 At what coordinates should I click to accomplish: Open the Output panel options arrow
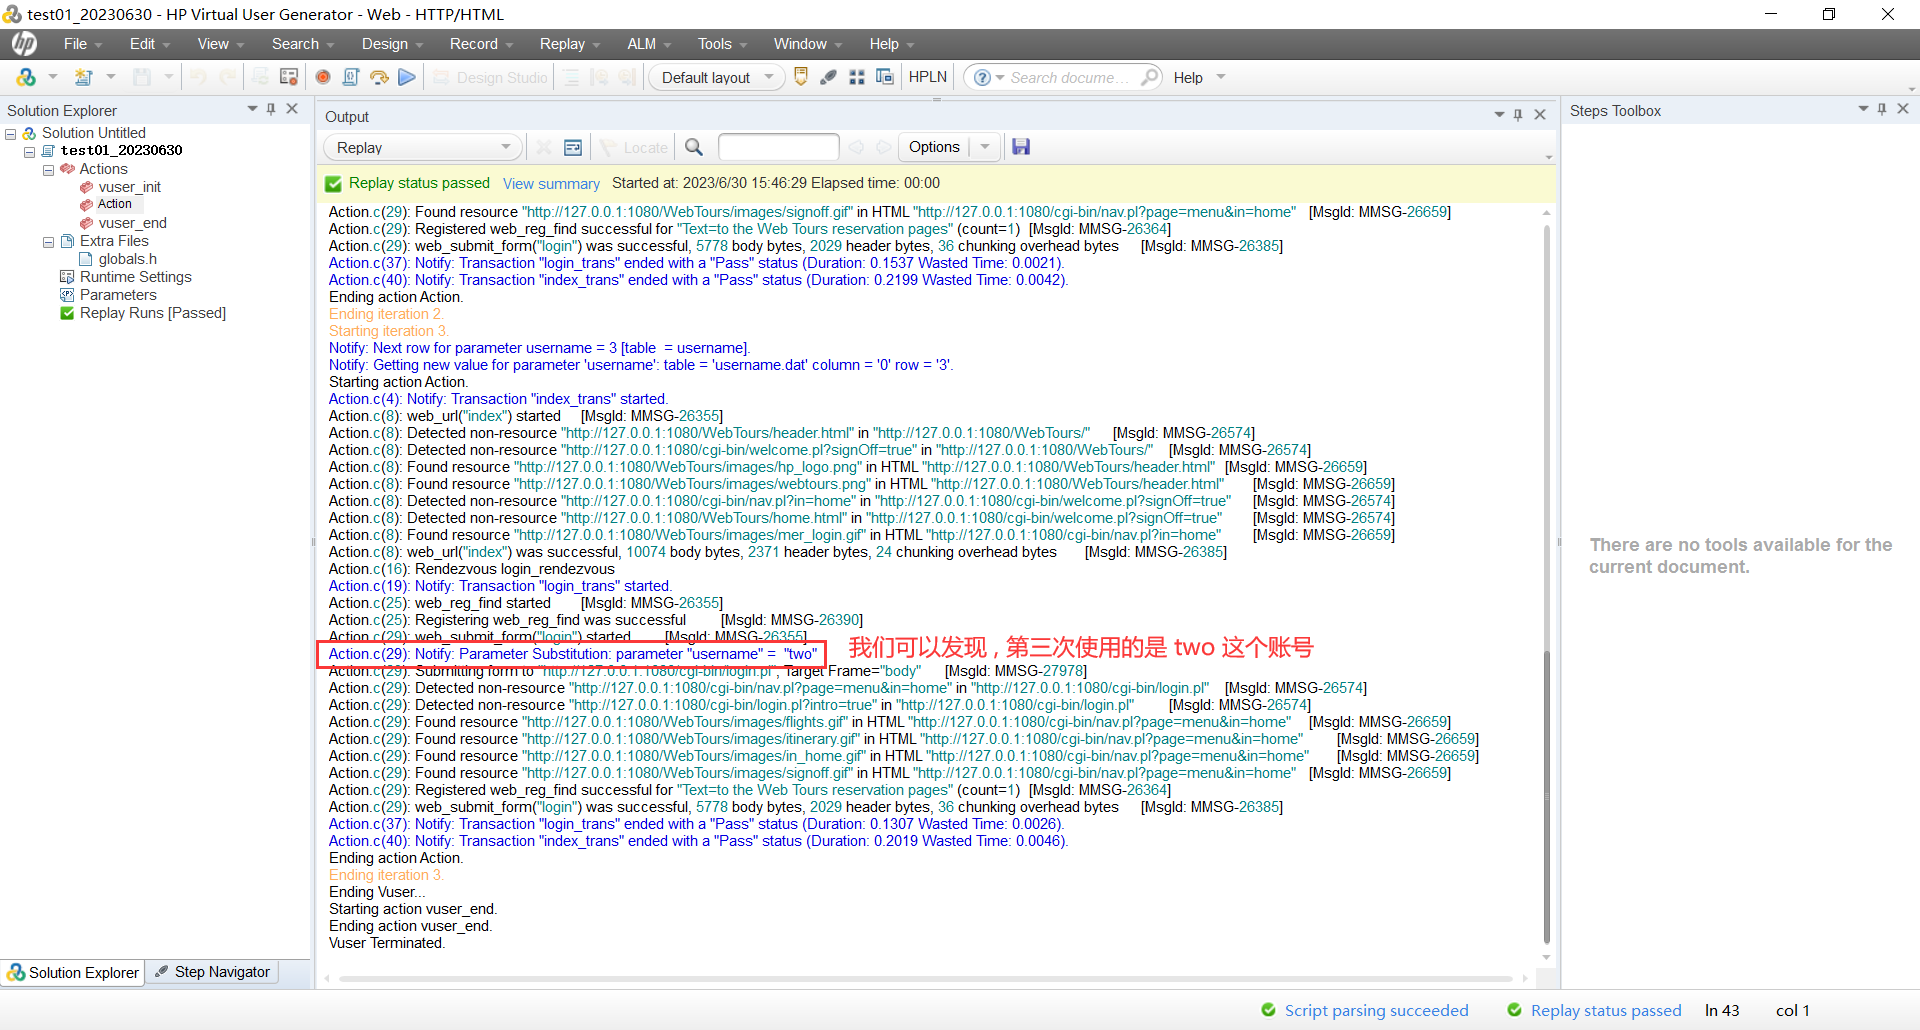1499,115
